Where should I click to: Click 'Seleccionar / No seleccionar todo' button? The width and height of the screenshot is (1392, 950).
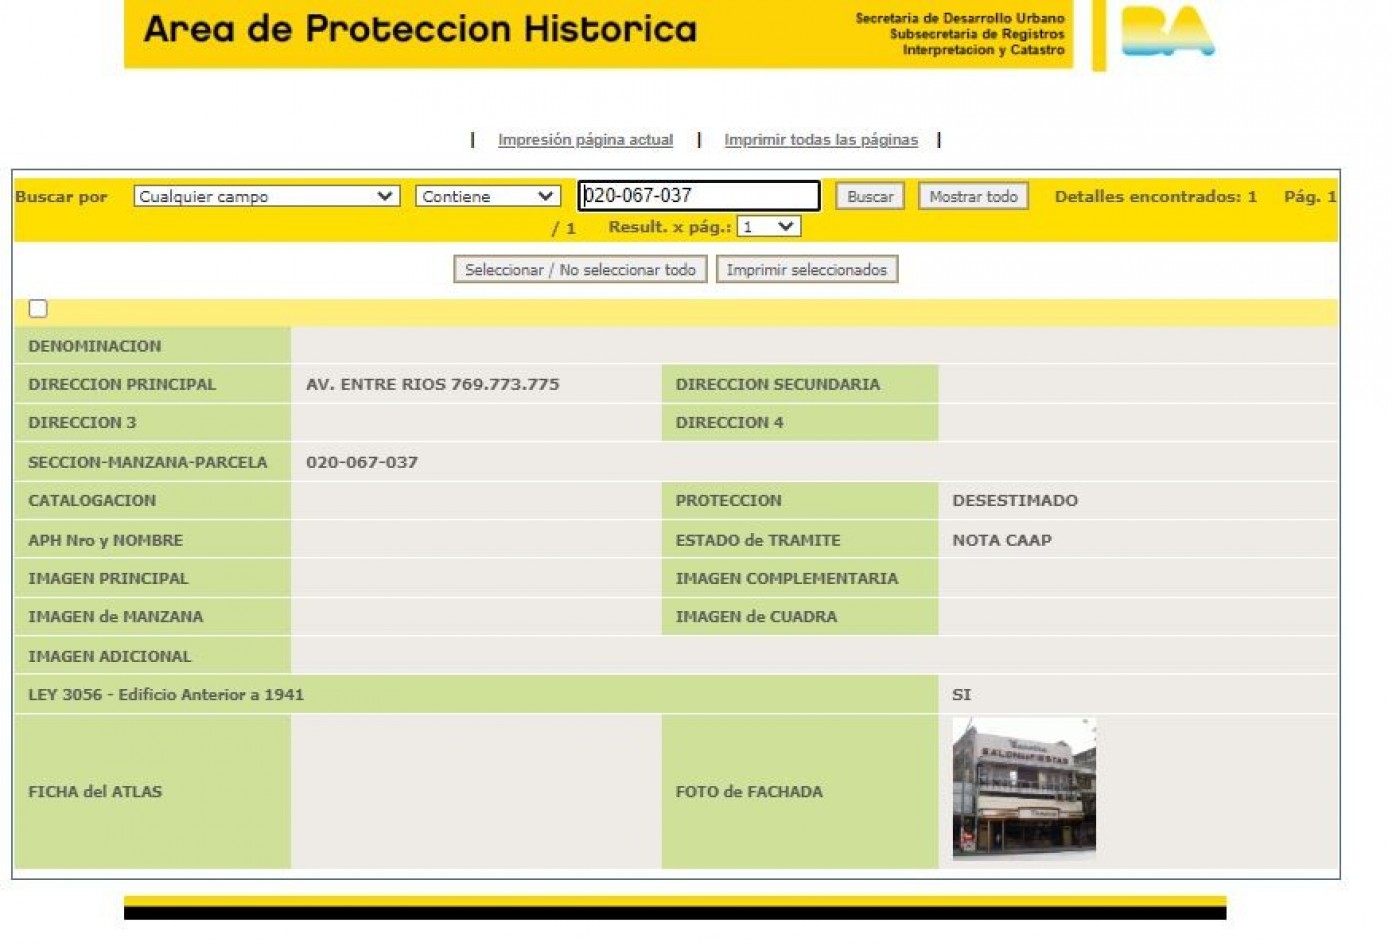click(x=580, y=269)
